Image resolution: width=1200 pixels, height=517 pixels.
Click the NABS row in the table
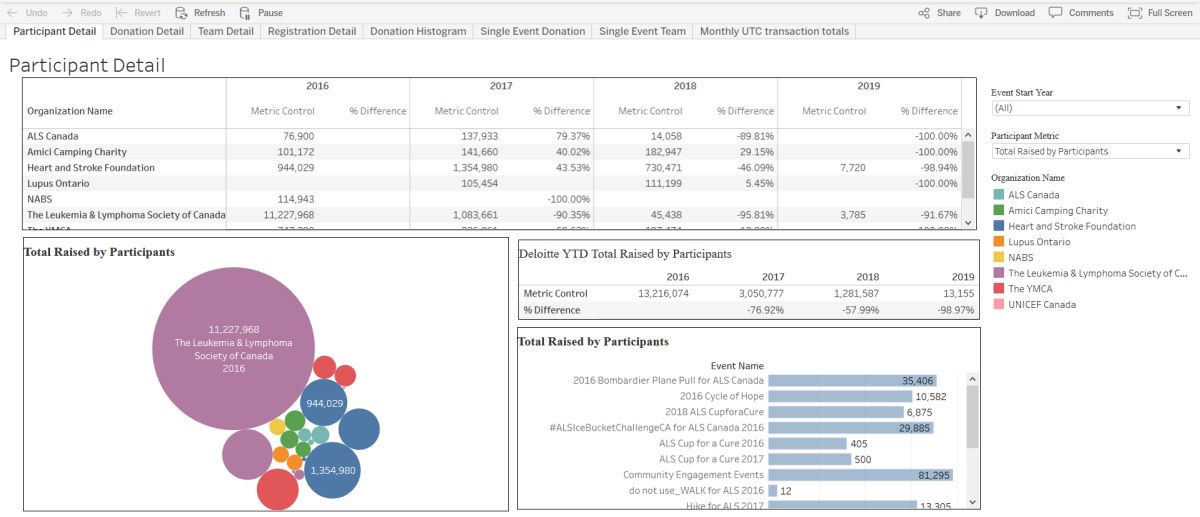(492, 200)
